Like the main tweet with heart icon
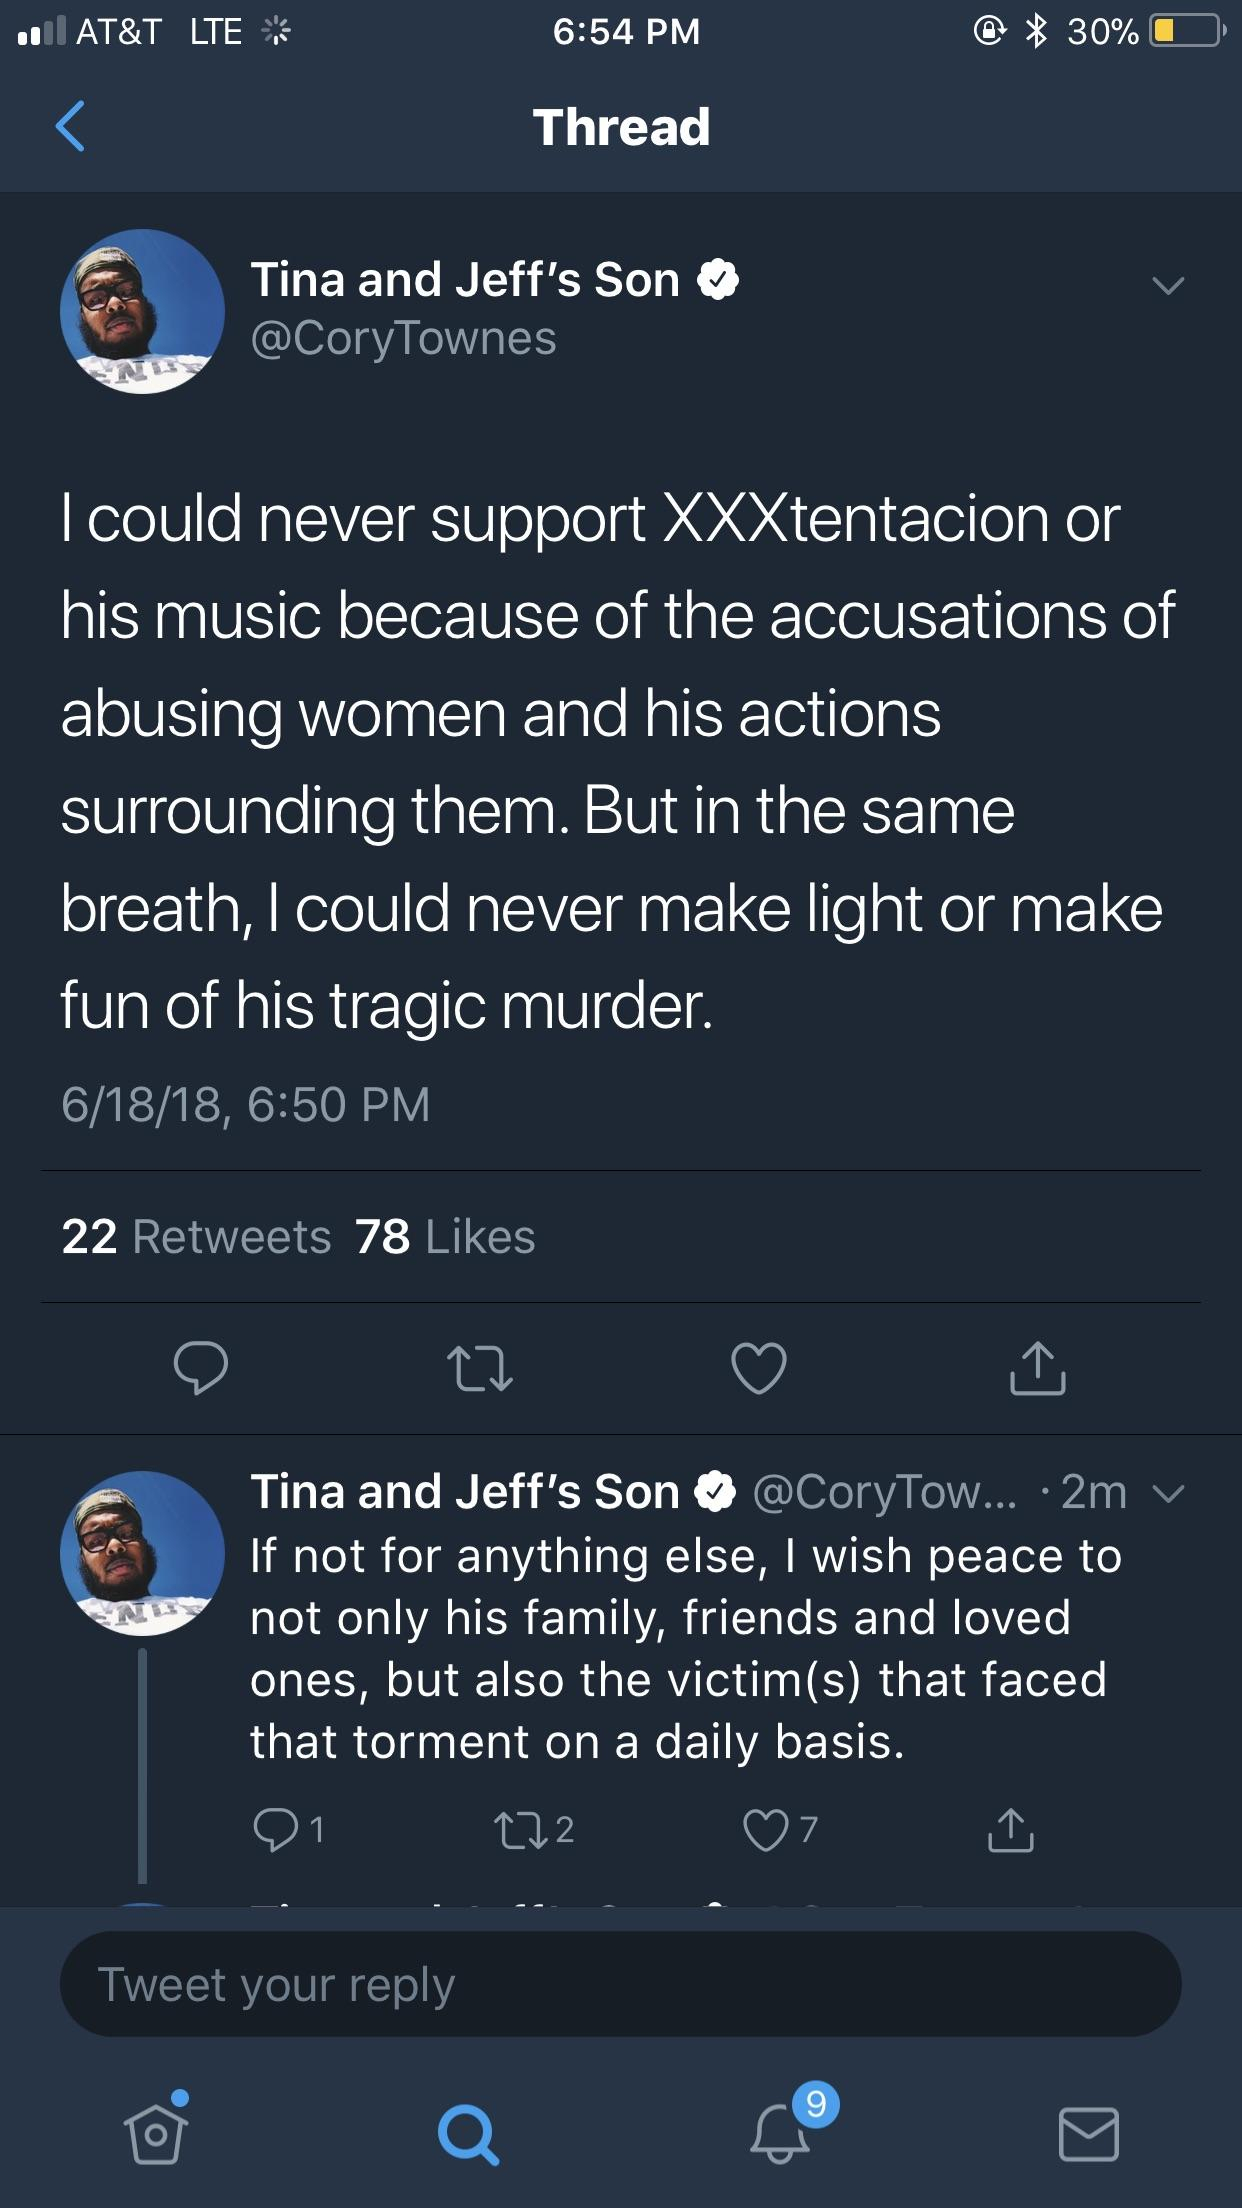Image resolution: width=1242 pixels, height=2208 pixels. pyautogui.click(x=759, y=1368)
